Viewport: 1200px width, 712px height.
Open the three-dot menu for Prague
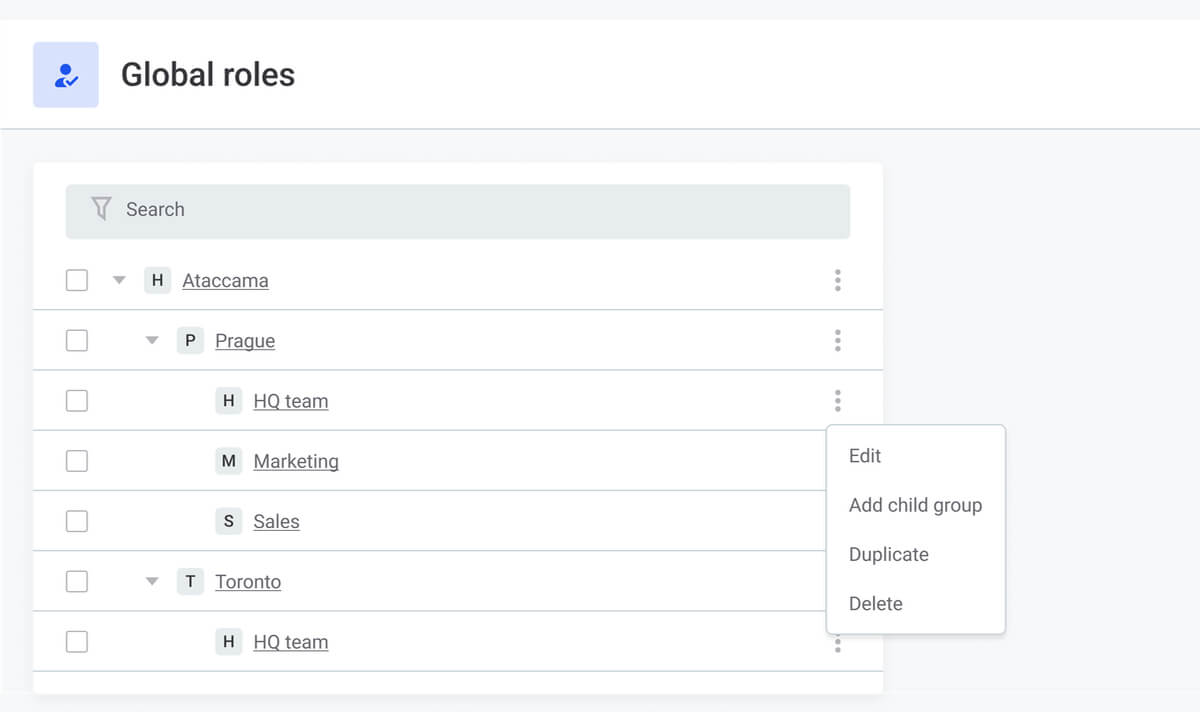click(838, 340)
